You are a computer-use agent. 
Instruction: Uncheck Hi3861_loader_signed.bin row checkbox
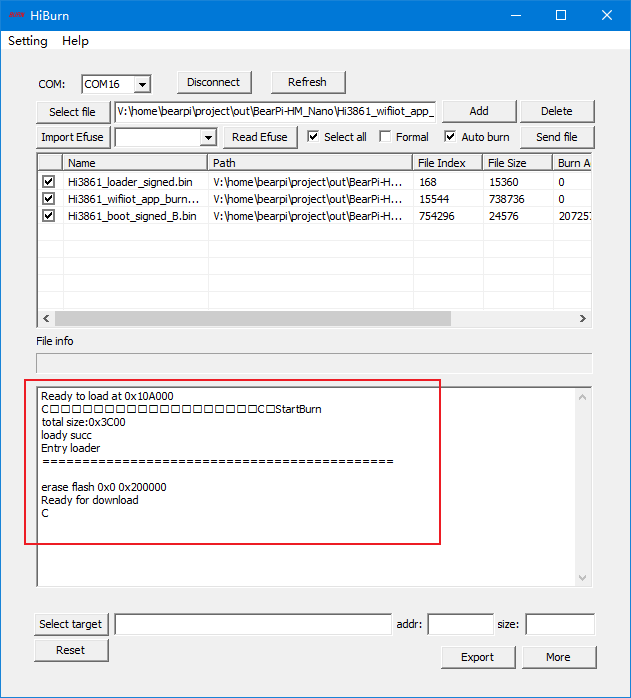49,182
